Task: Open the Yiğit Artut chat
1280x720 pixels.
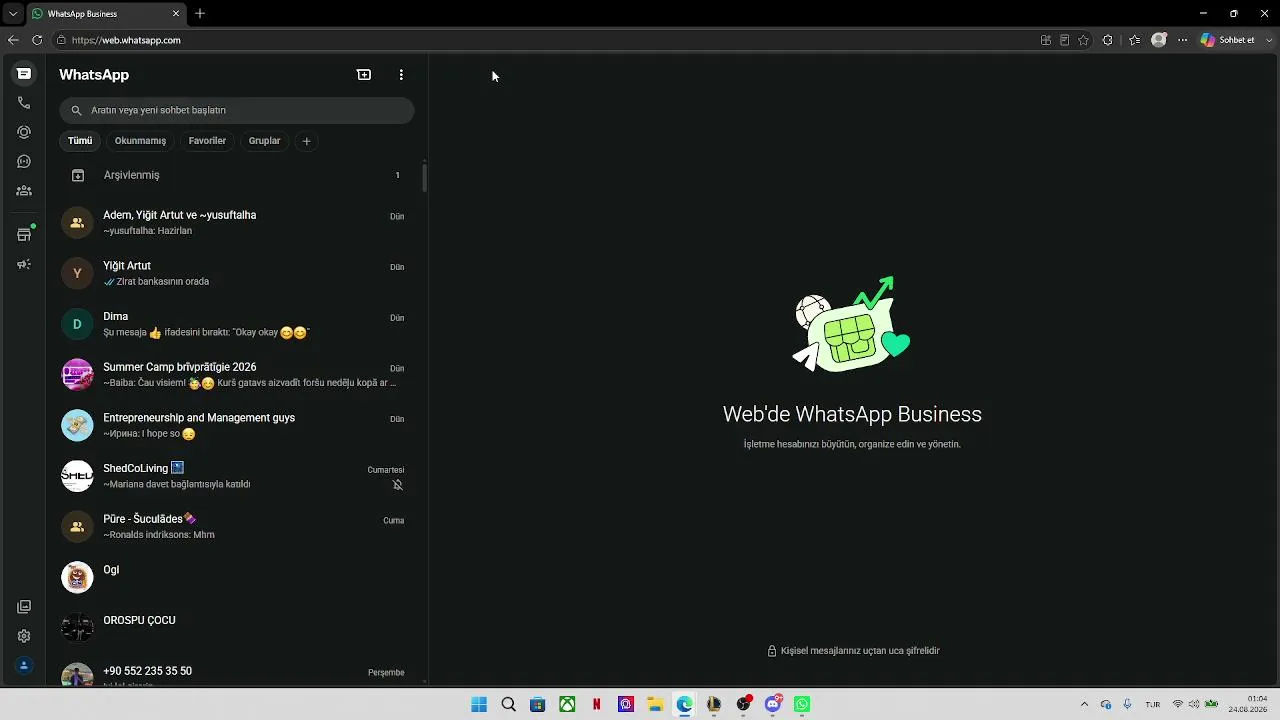Action: click(x=236, y=273)
